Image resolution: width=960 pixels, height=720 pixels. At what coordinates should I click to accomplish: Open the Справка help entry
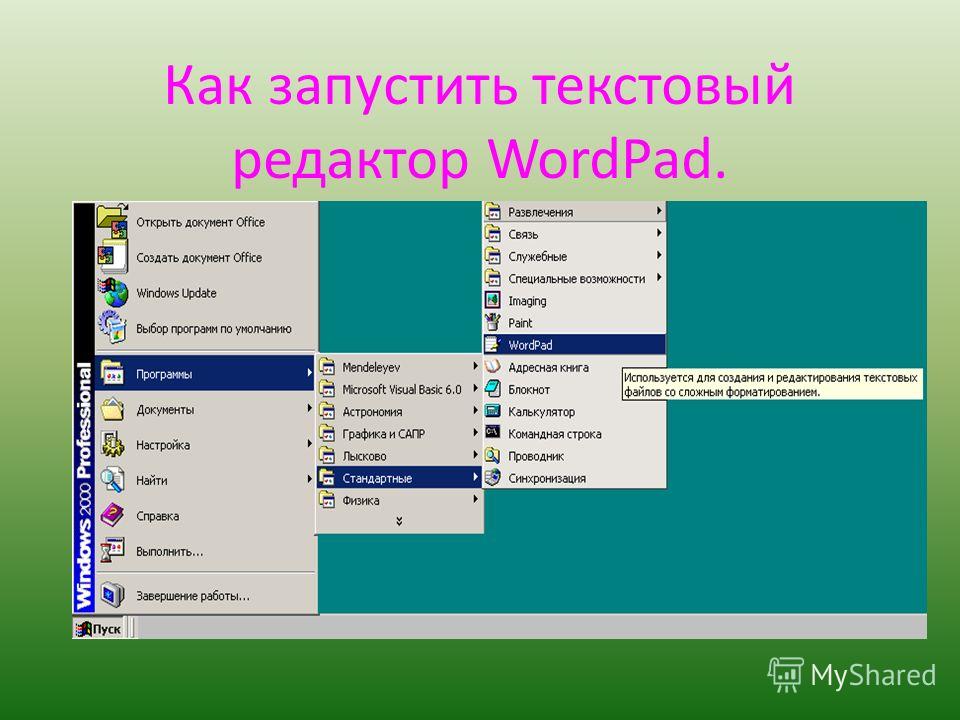pos(206,516)
